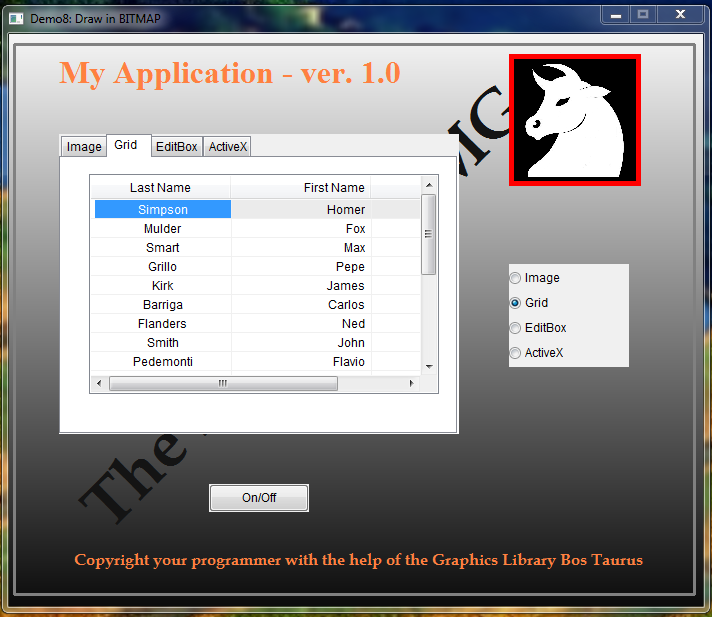
Task: Click the vertical scrollbar thumb
Action: 429,234
